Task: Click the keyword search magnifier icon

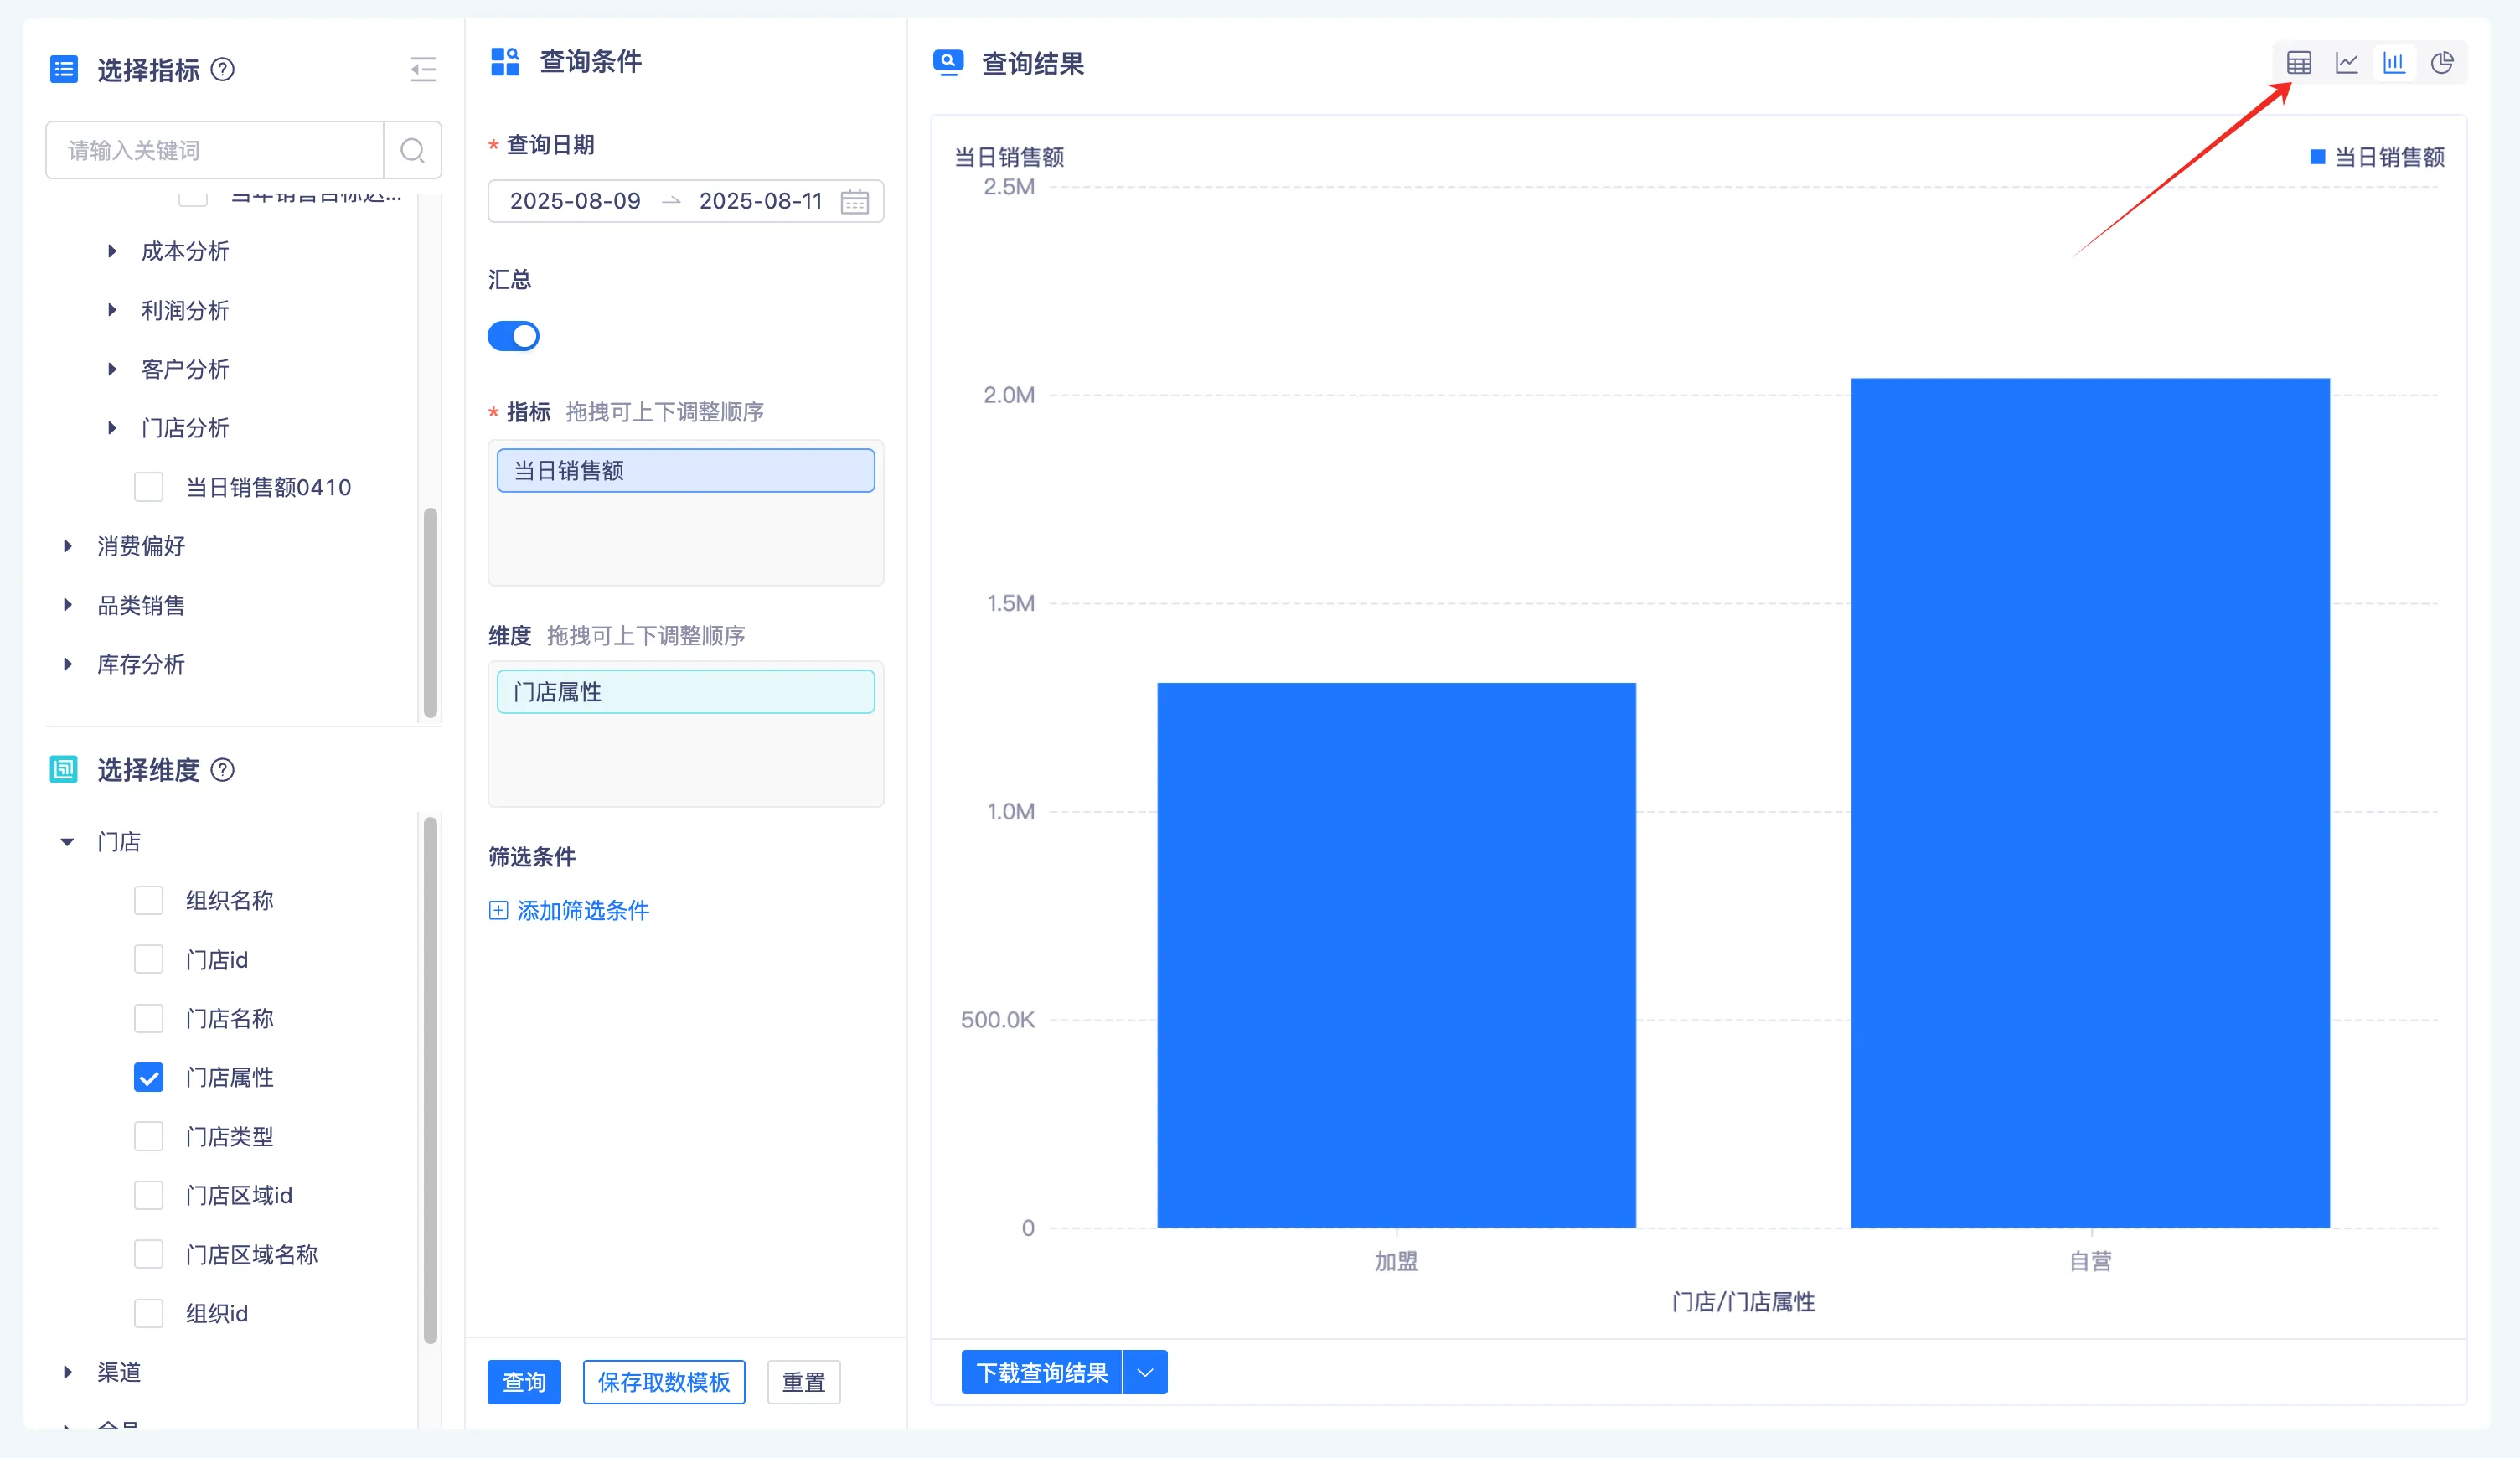Action: point(412,150)
